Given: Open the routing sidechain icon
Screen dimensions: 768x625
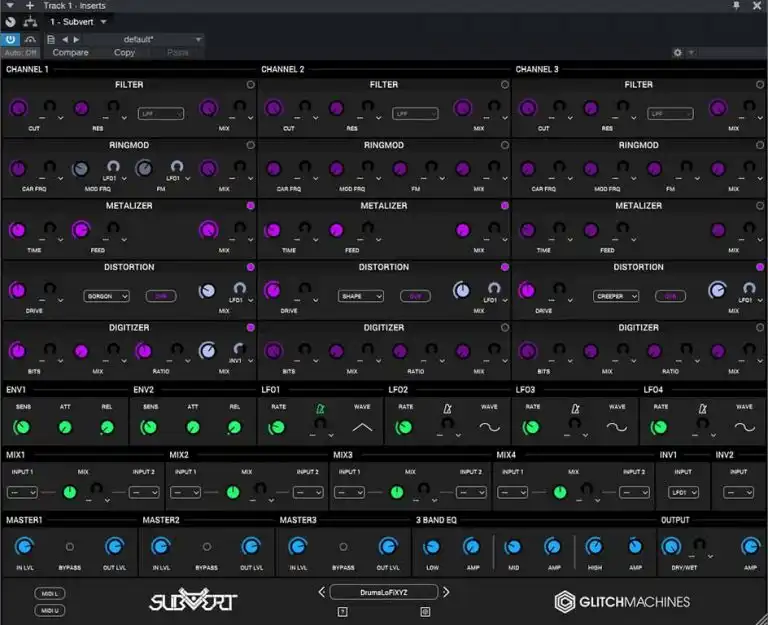Looking at the screenshot, I should [30, 22].
